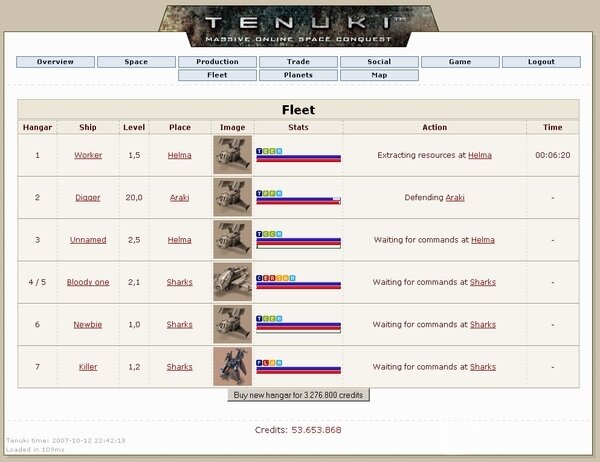Viewport: 600px width, 462px height.
Task: Follow Helma link in 'Extracting resources' action
Action: pyautogui.click(x=480, y=155)
